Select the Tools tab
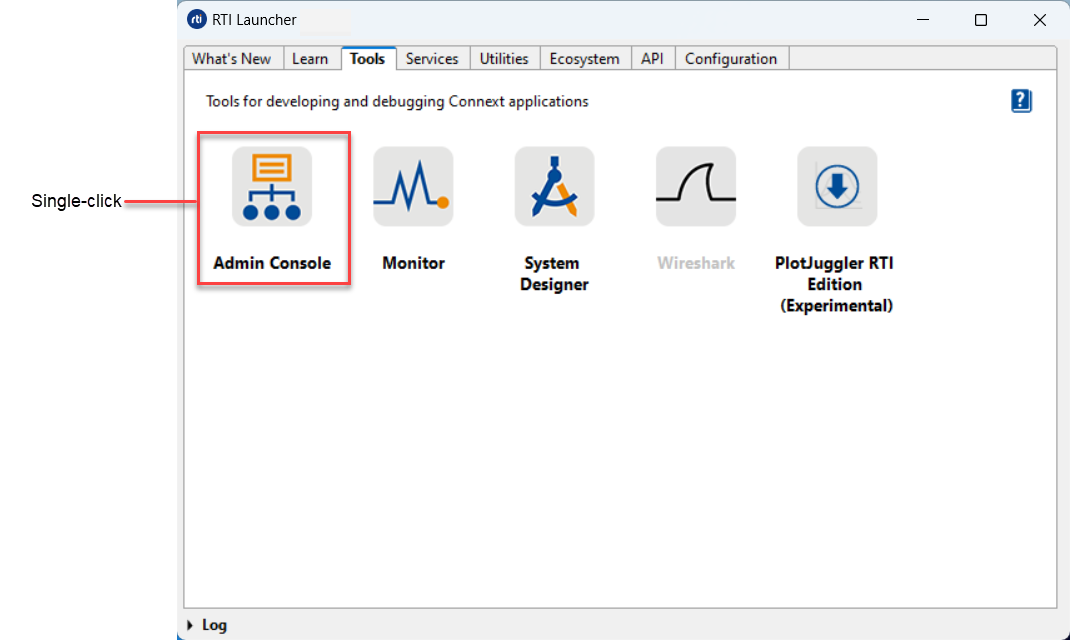This screenshot has height=640, width=1070. [x=367, y=59]
